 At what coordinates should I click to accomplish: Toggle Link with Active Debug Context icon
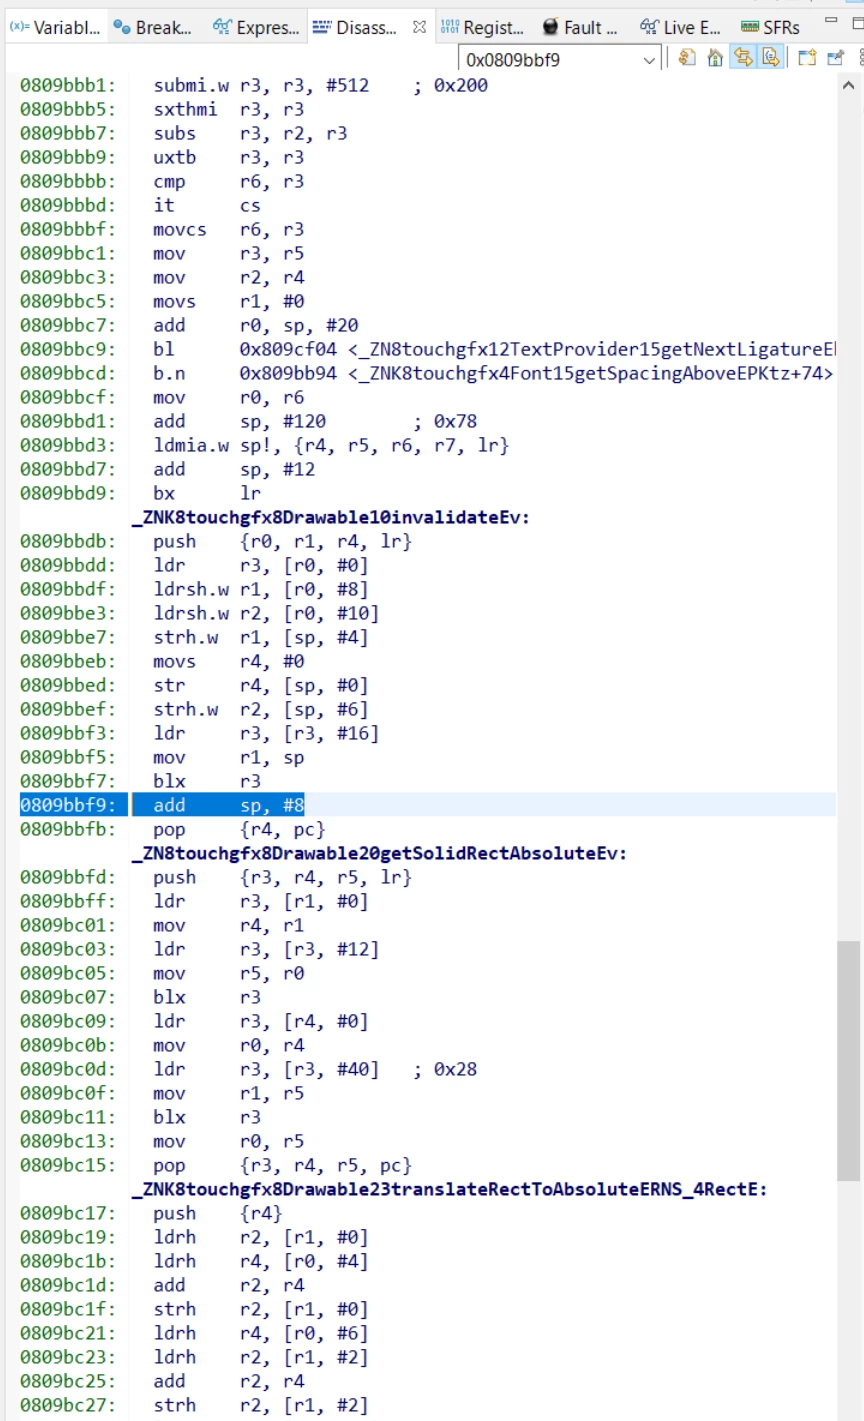[743, 58]
